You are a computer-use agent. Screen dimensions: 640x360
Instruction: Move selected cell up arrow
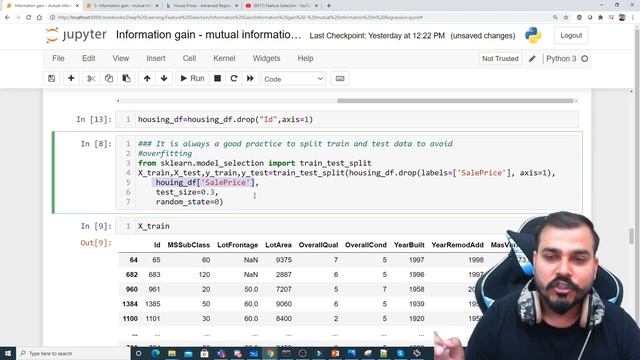click(x=147, y=78)
